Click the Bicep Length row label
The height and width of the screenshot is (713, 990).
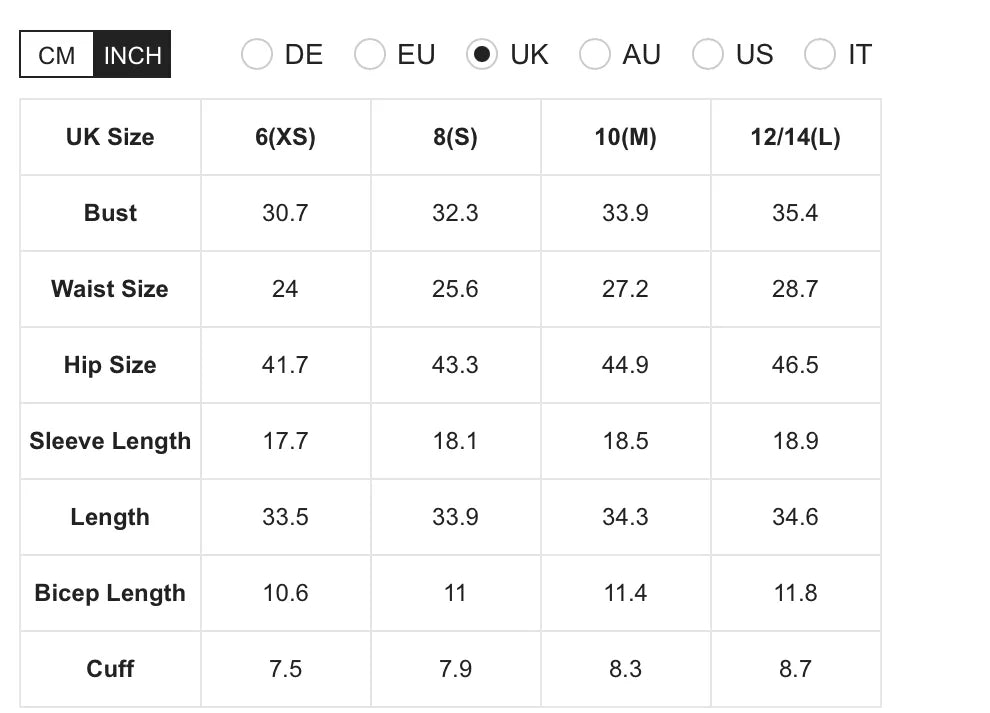click(x=110, y=593)
